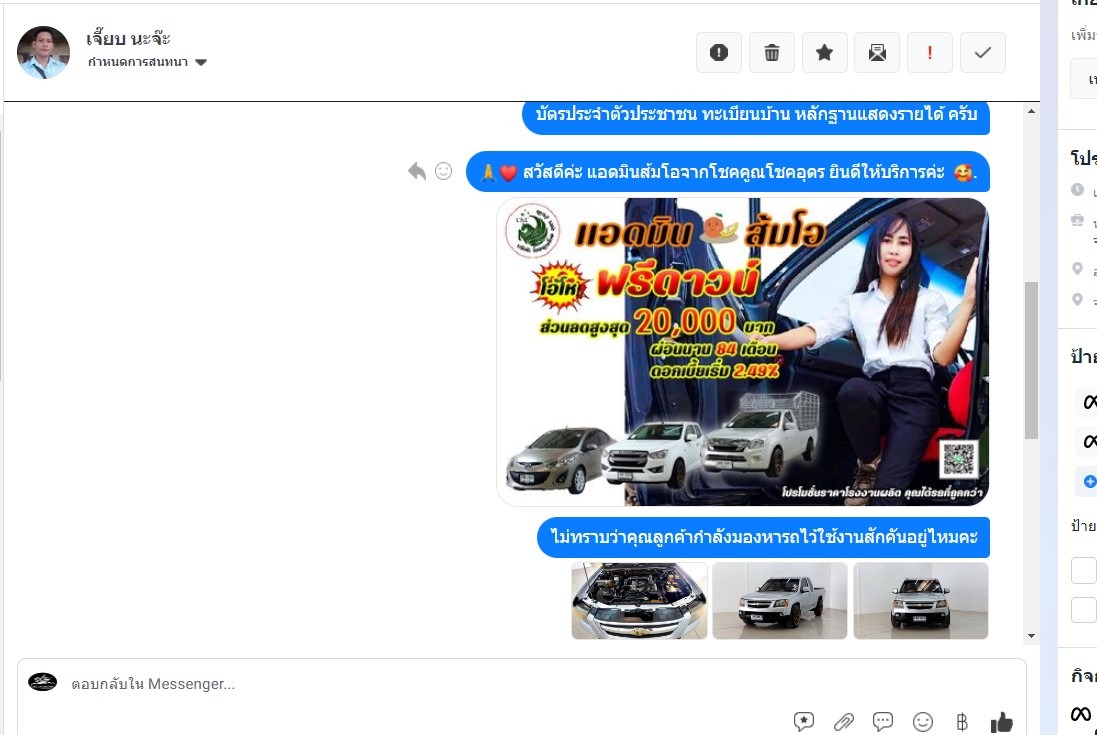
Task: Mark conversation with the star icon
Action: click(x=825, y=53)
